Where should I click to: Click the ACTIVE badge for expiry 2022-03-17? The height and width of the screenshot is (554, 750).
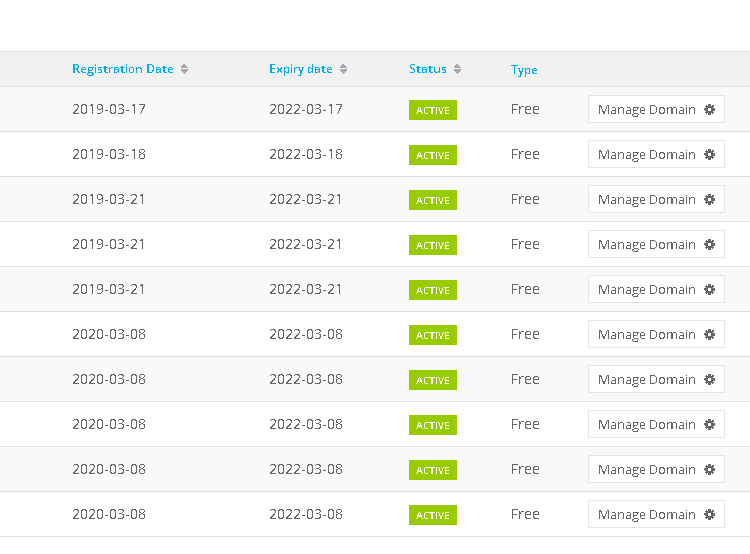coord(433,110)
